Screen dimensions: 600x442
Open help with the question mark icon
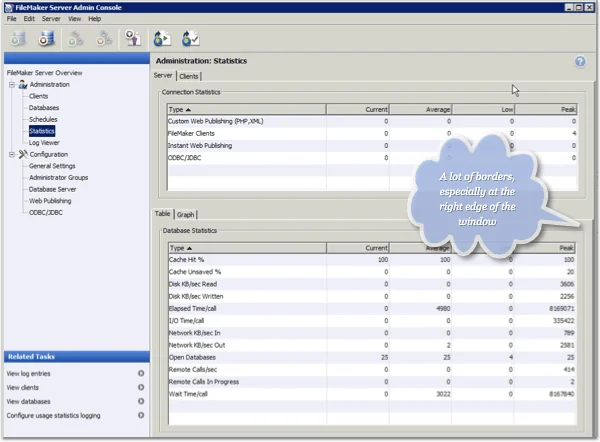580,61
